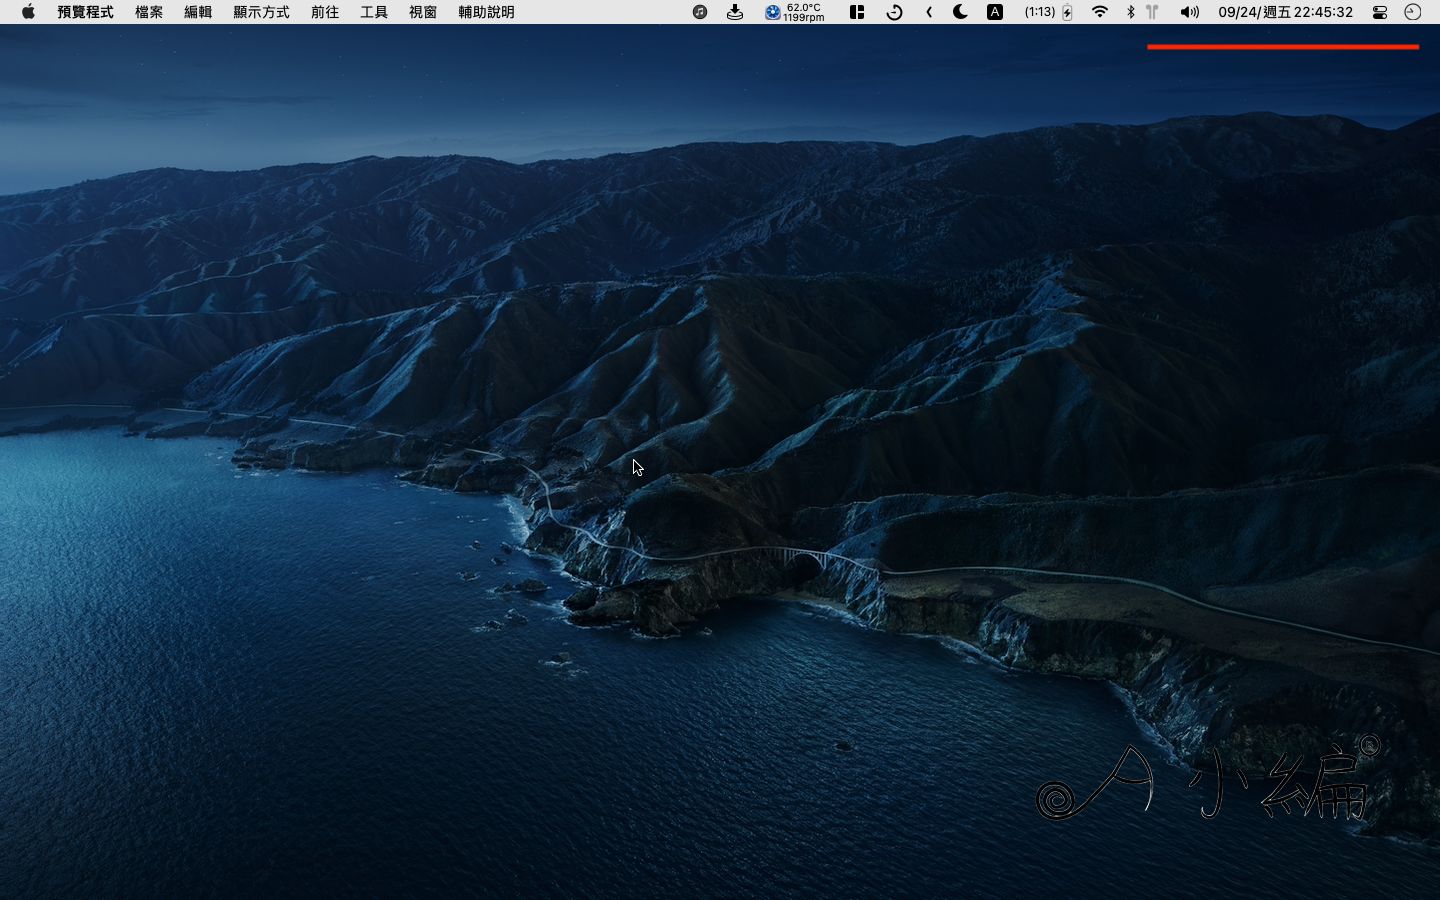Open the Bluetooth menu
Screen dimensions: 1440x900
tap(1131, 12)
